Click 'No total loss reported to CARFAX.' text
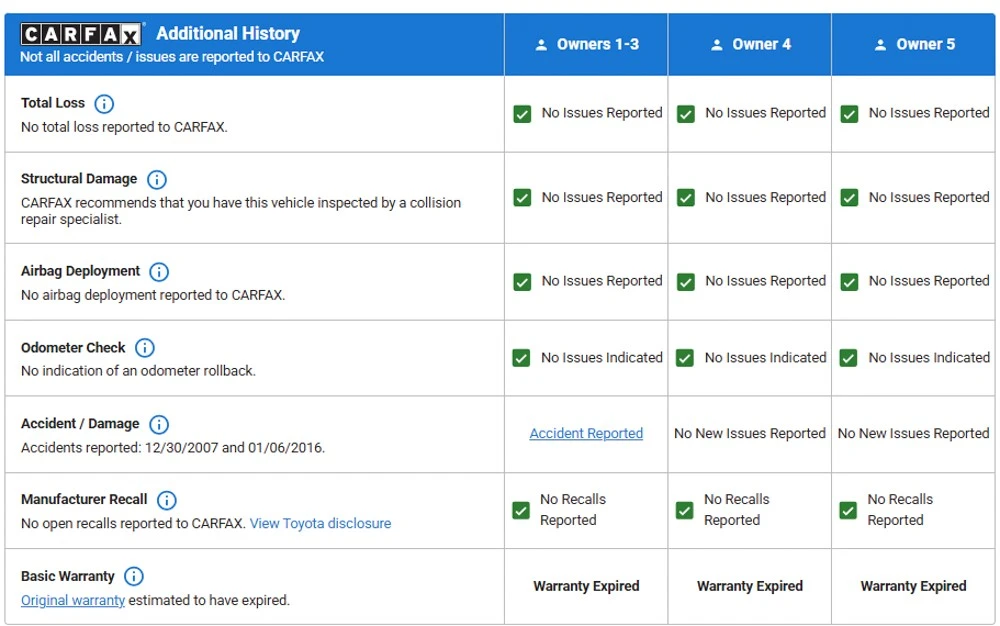Viewport: 1000px width, 626px height. pos(124,127)
